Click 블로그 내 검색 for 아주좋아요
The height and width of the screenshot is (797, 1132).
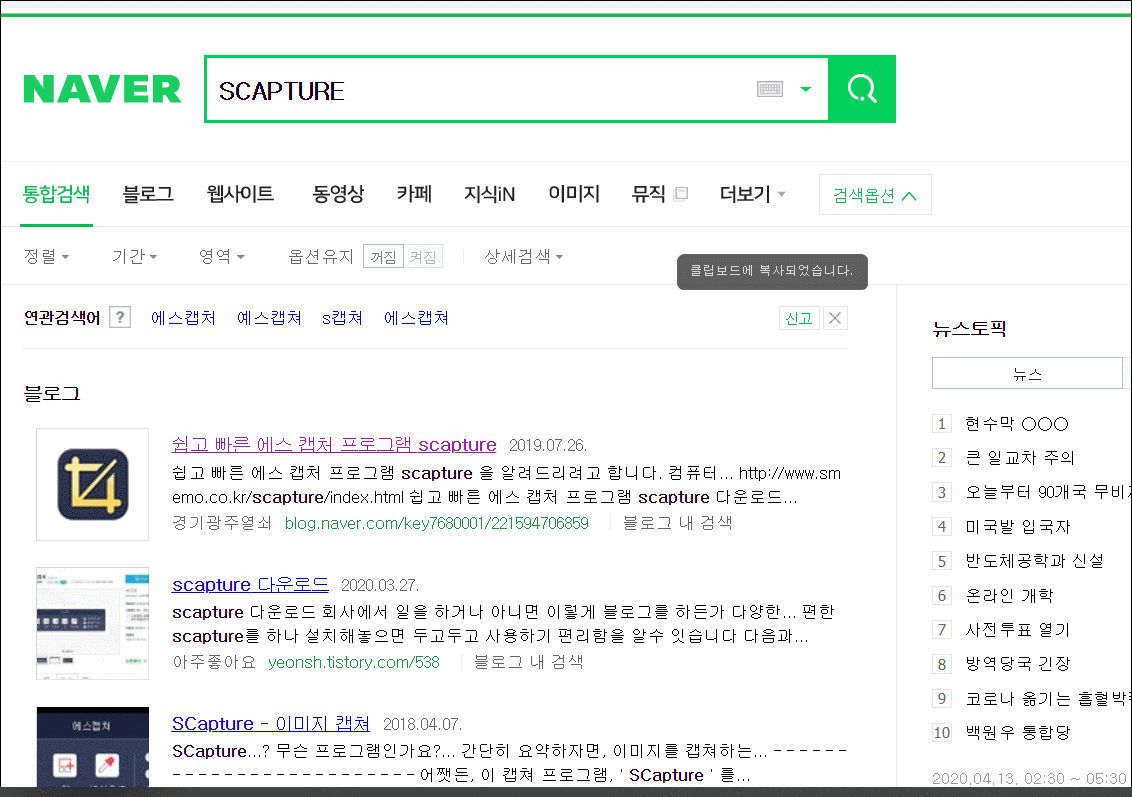click(x=528, y=663)
